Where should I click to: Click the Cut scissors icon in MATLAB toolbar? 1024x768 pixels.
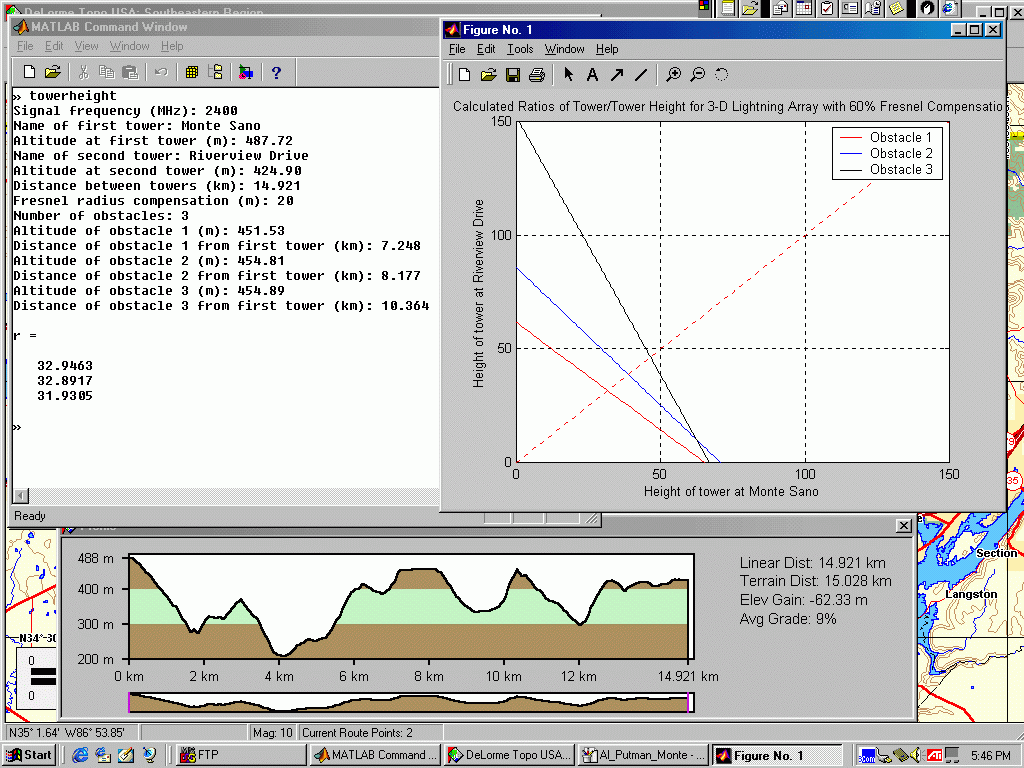point(84,72)
